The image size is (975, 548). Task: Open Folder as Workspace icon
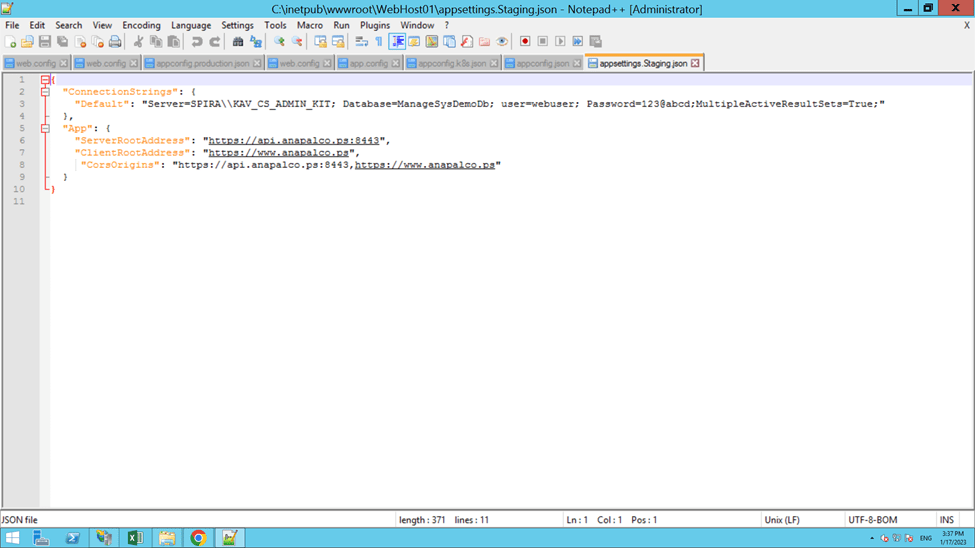tap(484, 42)
